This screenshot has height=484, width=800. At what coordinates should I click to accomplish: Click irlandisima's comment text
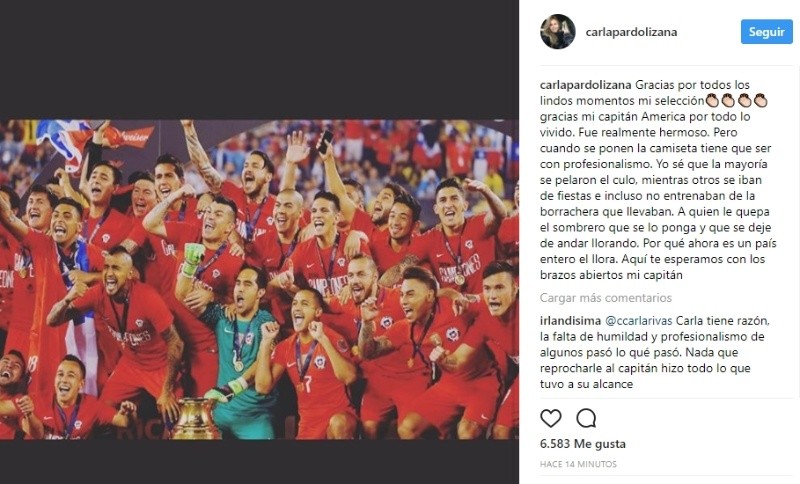click(x=654, y=352)
